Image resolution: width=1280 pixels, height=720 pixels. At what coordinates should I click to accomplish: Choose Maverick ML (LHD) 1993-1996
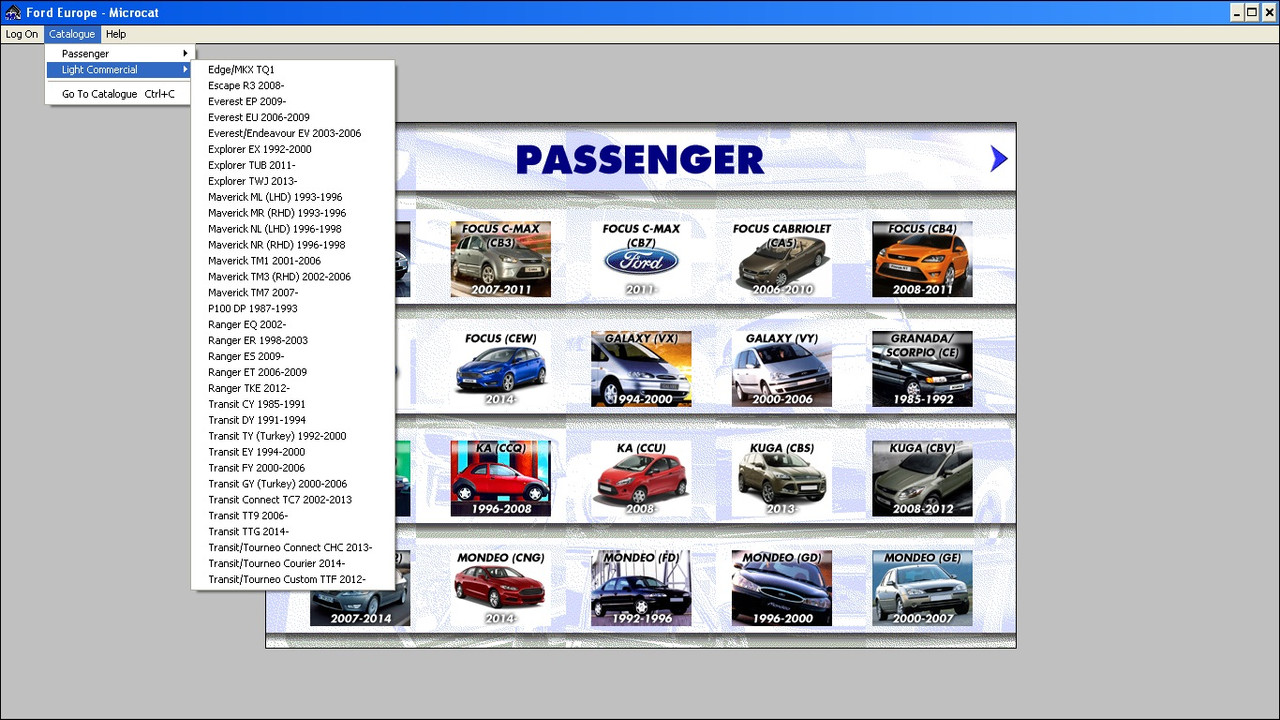click(x=293, y=198)
